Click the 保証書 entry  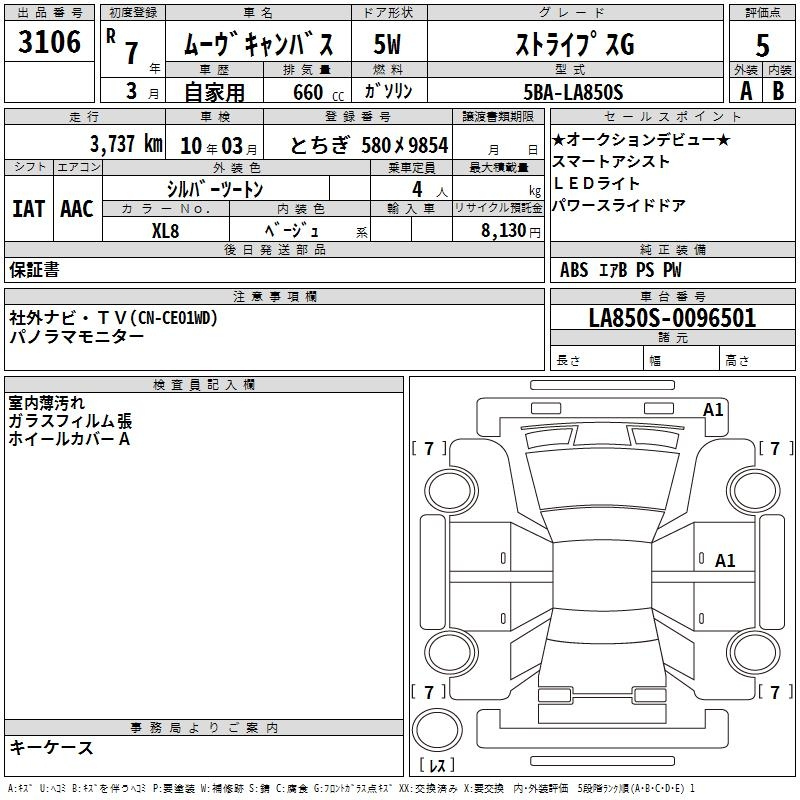34,269
